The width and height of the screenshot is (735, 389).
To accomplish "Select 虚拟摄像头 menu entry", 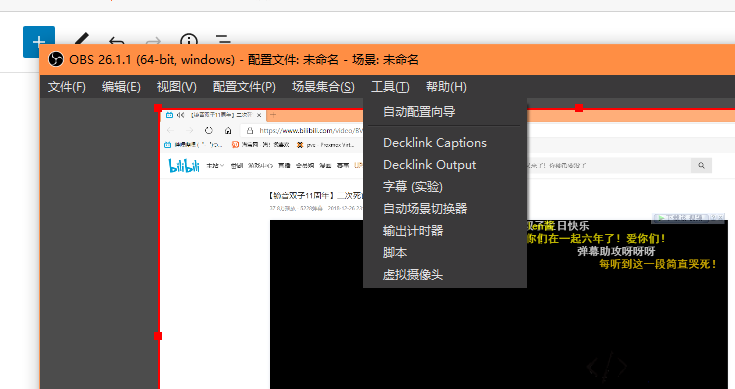I will tap(445, 275).
